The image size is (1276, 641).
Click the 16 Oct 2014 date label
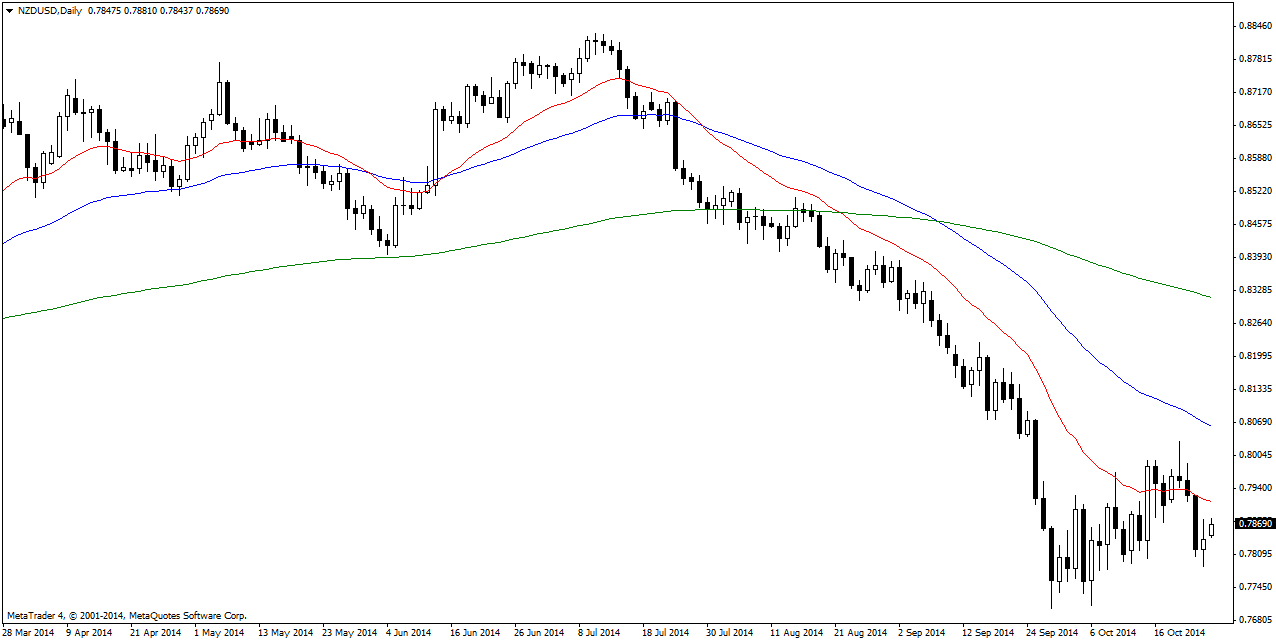coord(1181,632)
